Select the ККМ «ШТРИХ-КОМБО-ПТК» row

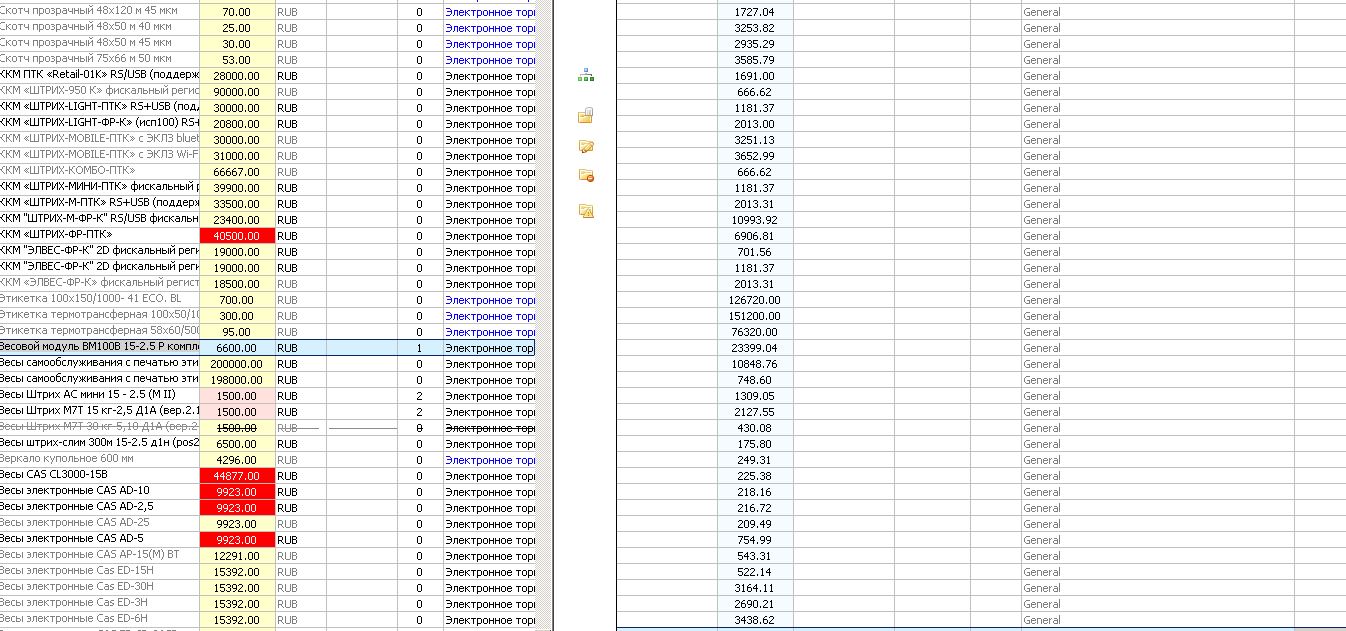pos(268,172)
